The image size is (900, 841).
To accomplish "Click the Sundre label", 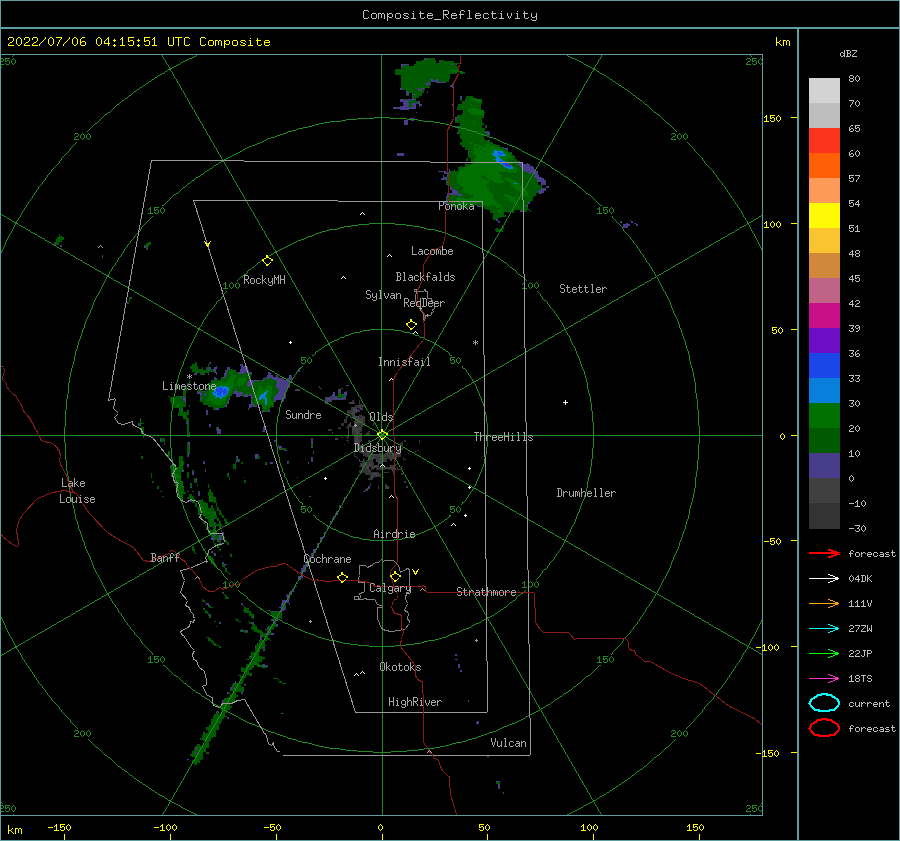I will [x=303, y=414].
